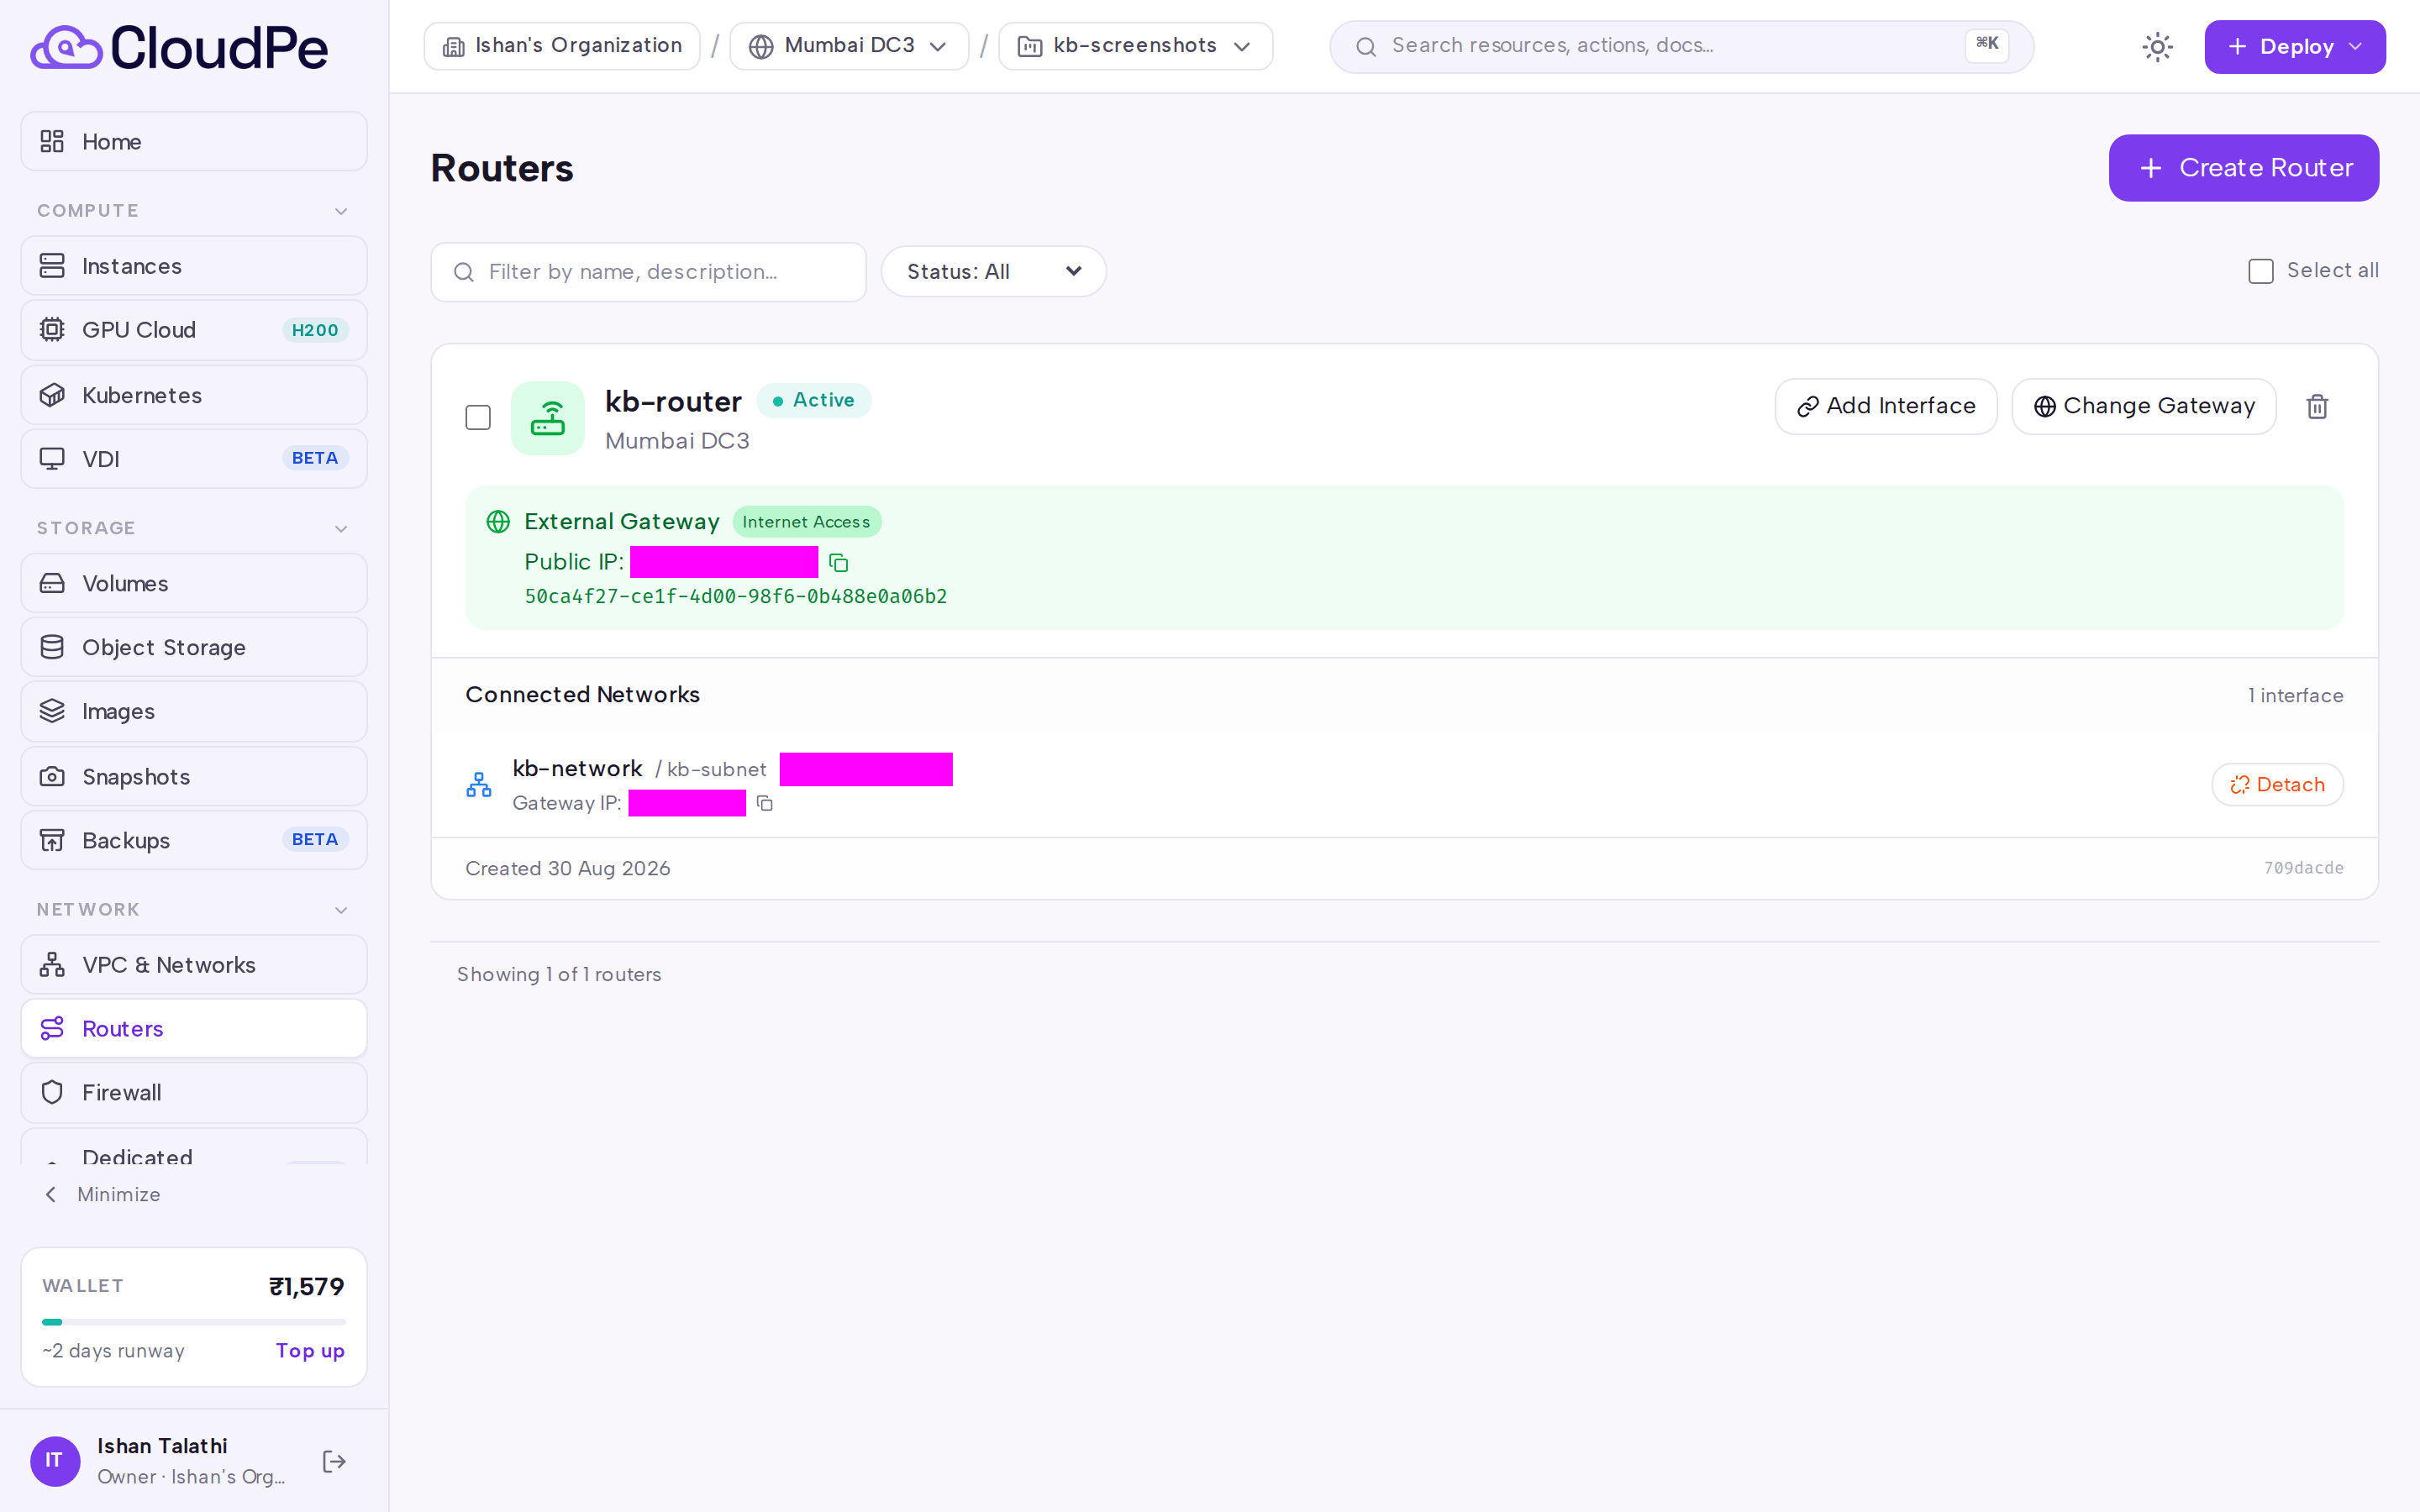2420x1512 pixels.
Task: Click the CloudPe logo
Action: (179, 47)
